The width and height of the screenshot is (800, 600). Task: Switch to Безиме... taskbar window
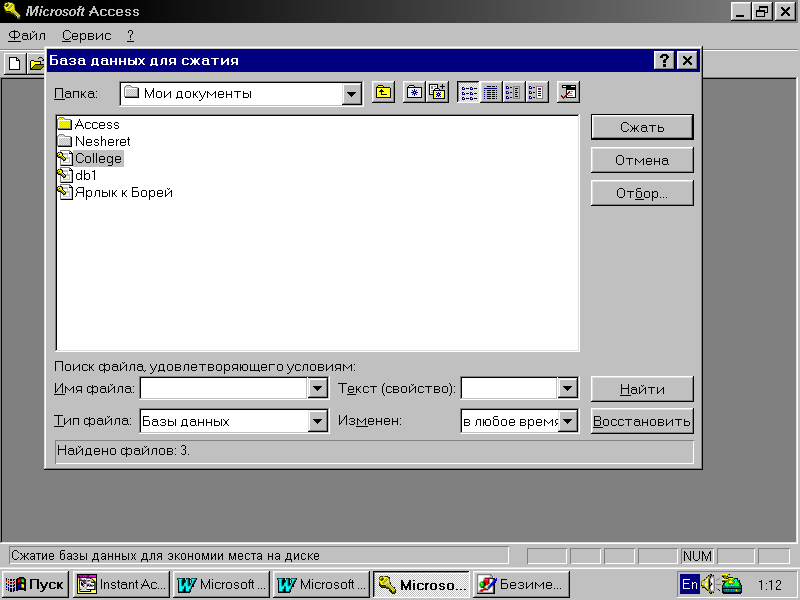click(x=521, y=584)
